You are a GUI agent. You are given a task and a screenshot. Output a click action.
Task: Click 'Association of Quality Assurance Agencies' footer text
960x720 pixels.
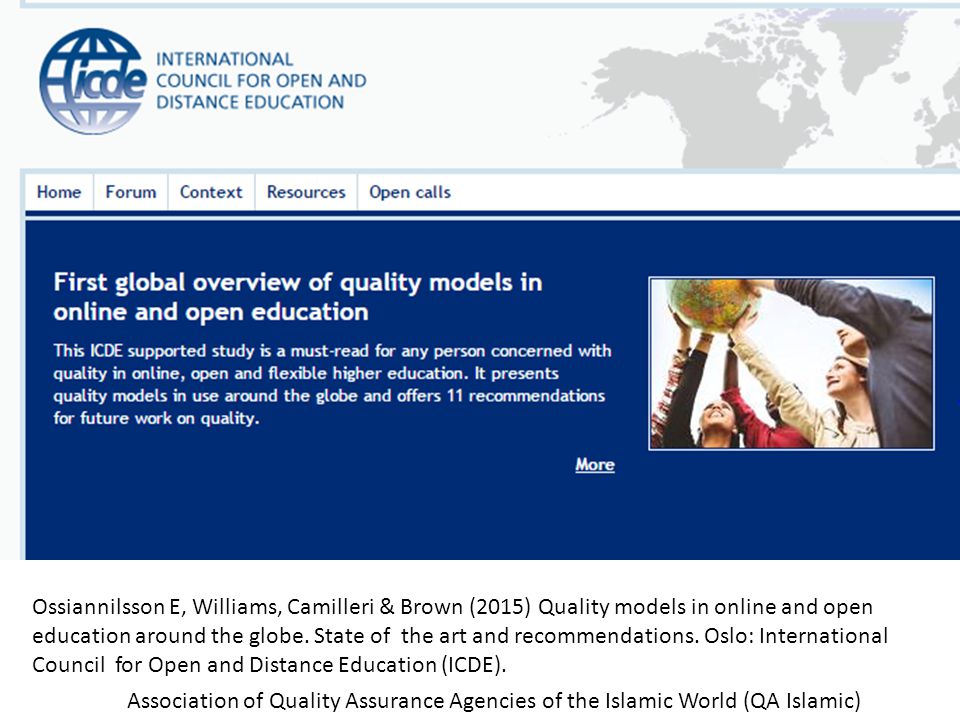pyautogui.click(x=493, y=700)
